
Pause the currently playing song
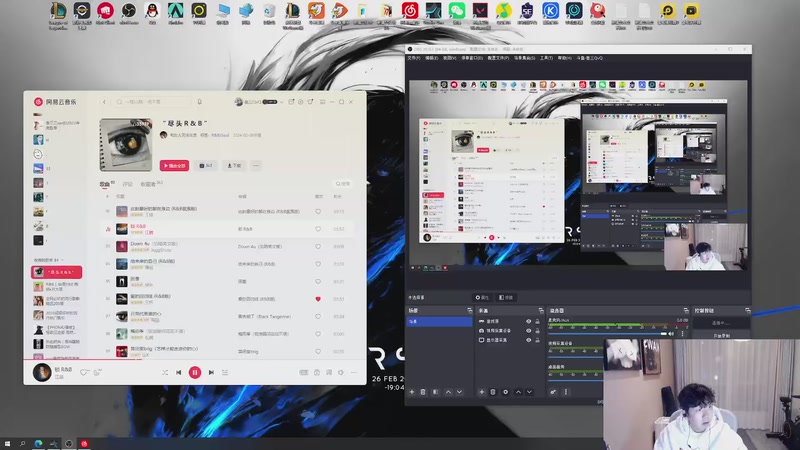coord(195,372)
